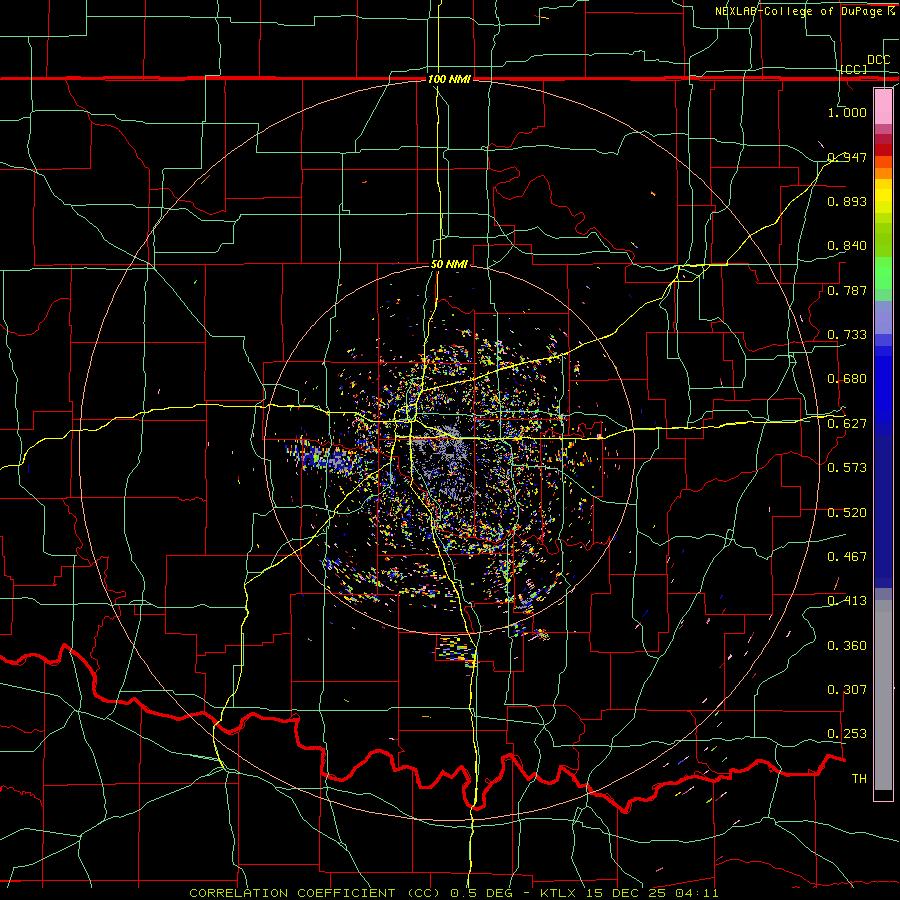The image size is (900, 900).
Task: Select the 50 NMI range ring label
Action: (449, 264)
